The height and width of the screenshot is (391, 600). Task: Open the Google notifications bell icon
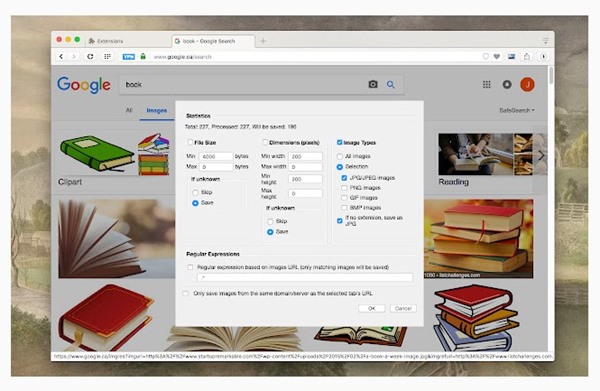507,84
